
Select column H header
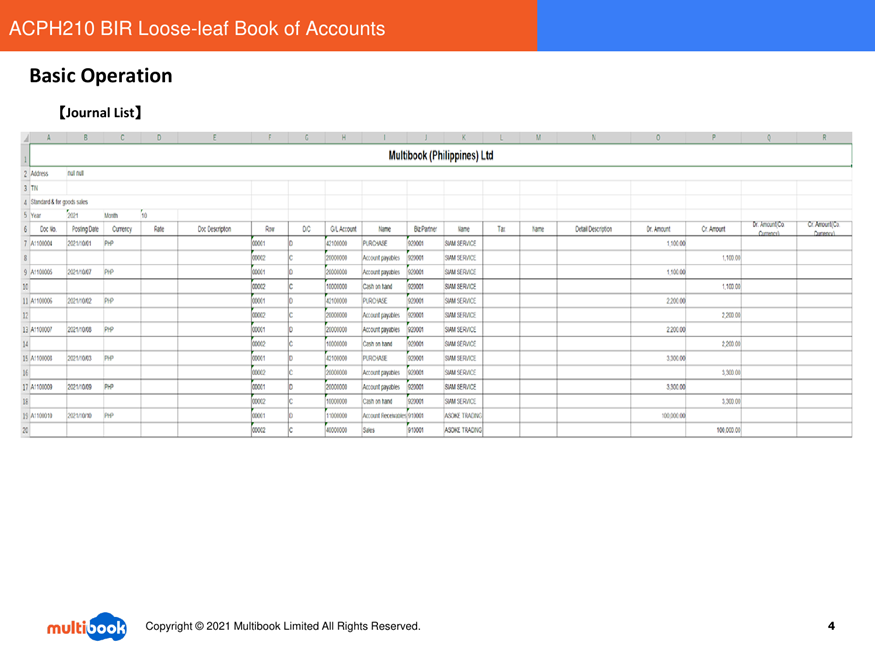point(343,138)
